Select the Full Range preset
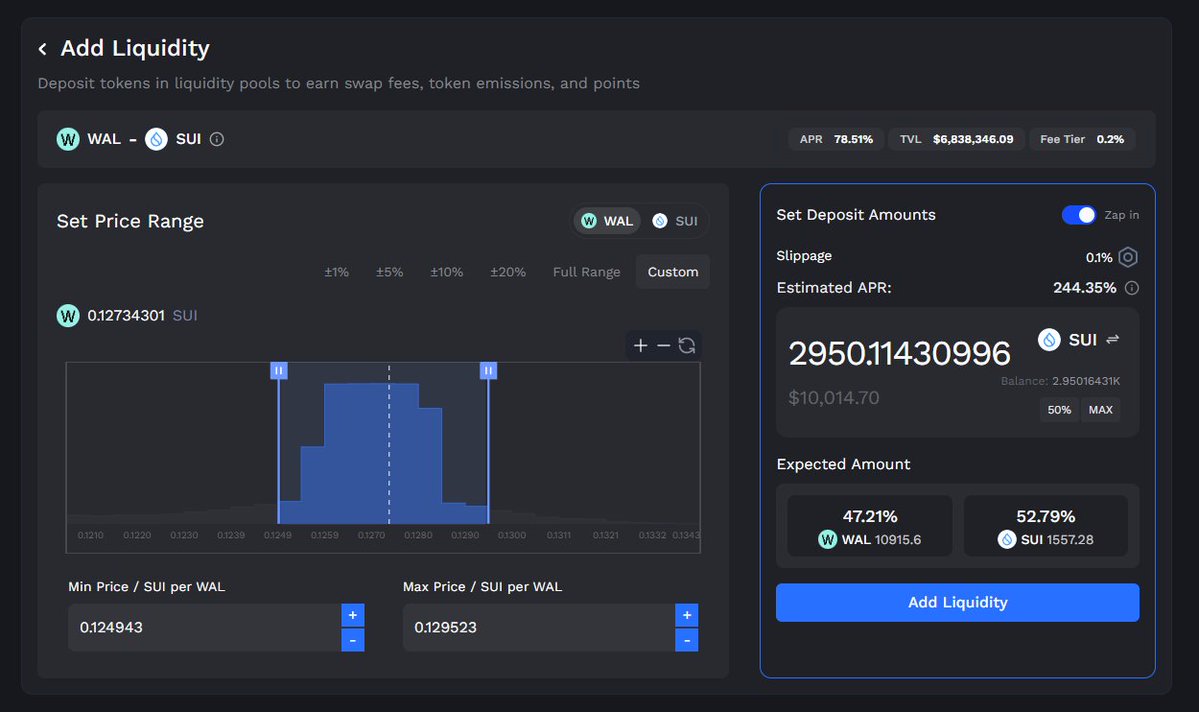1199x712 pixels. click(586, 272)
